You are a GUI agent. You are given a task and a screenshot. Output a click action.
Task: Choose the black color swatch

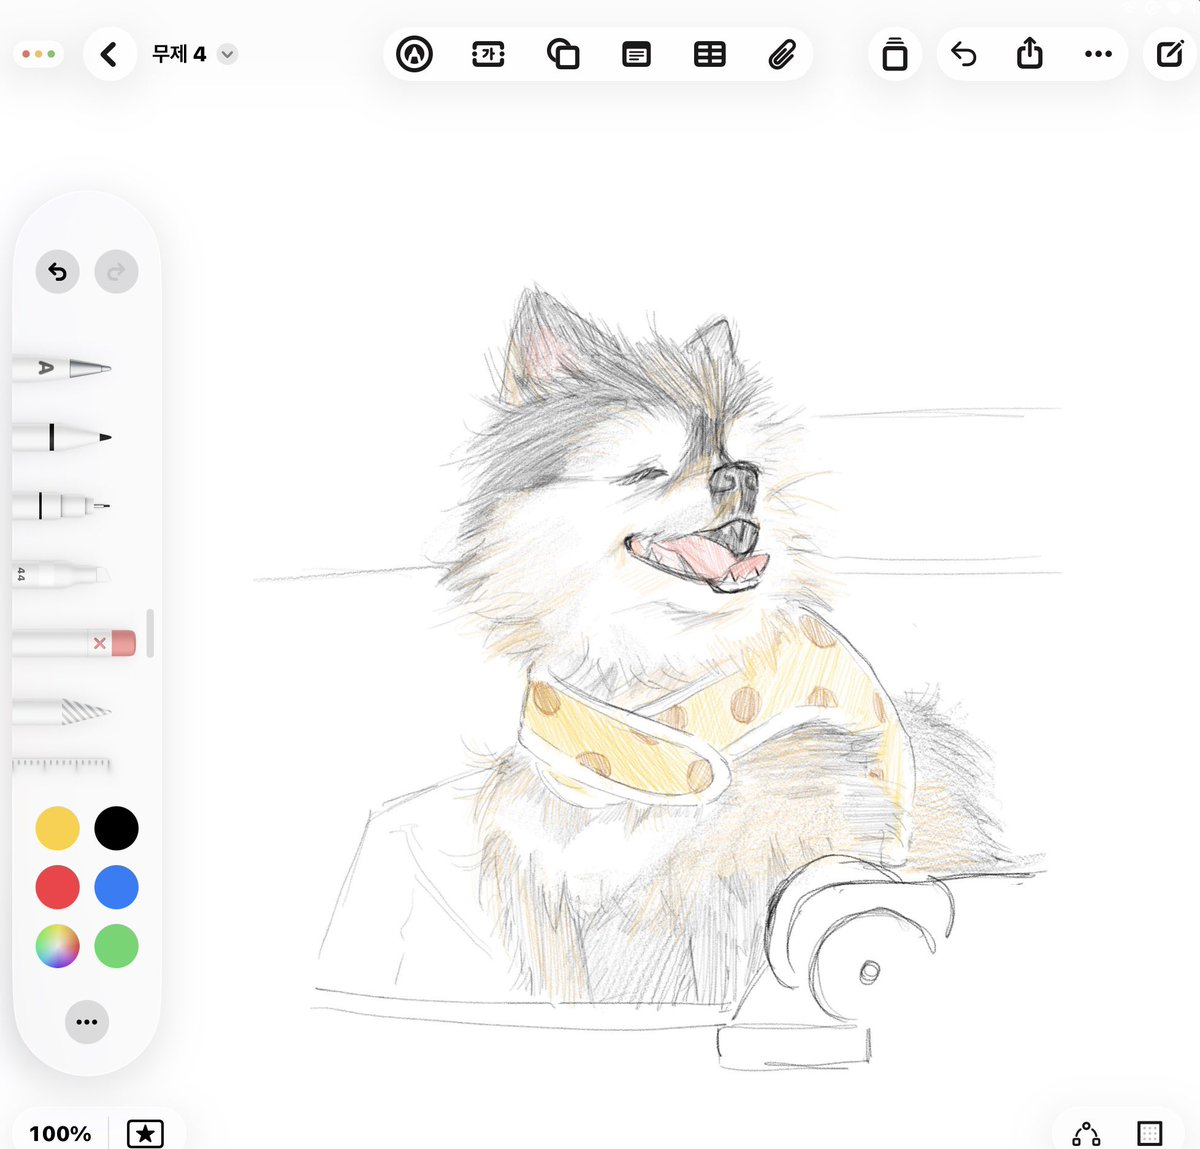(116, 828)
